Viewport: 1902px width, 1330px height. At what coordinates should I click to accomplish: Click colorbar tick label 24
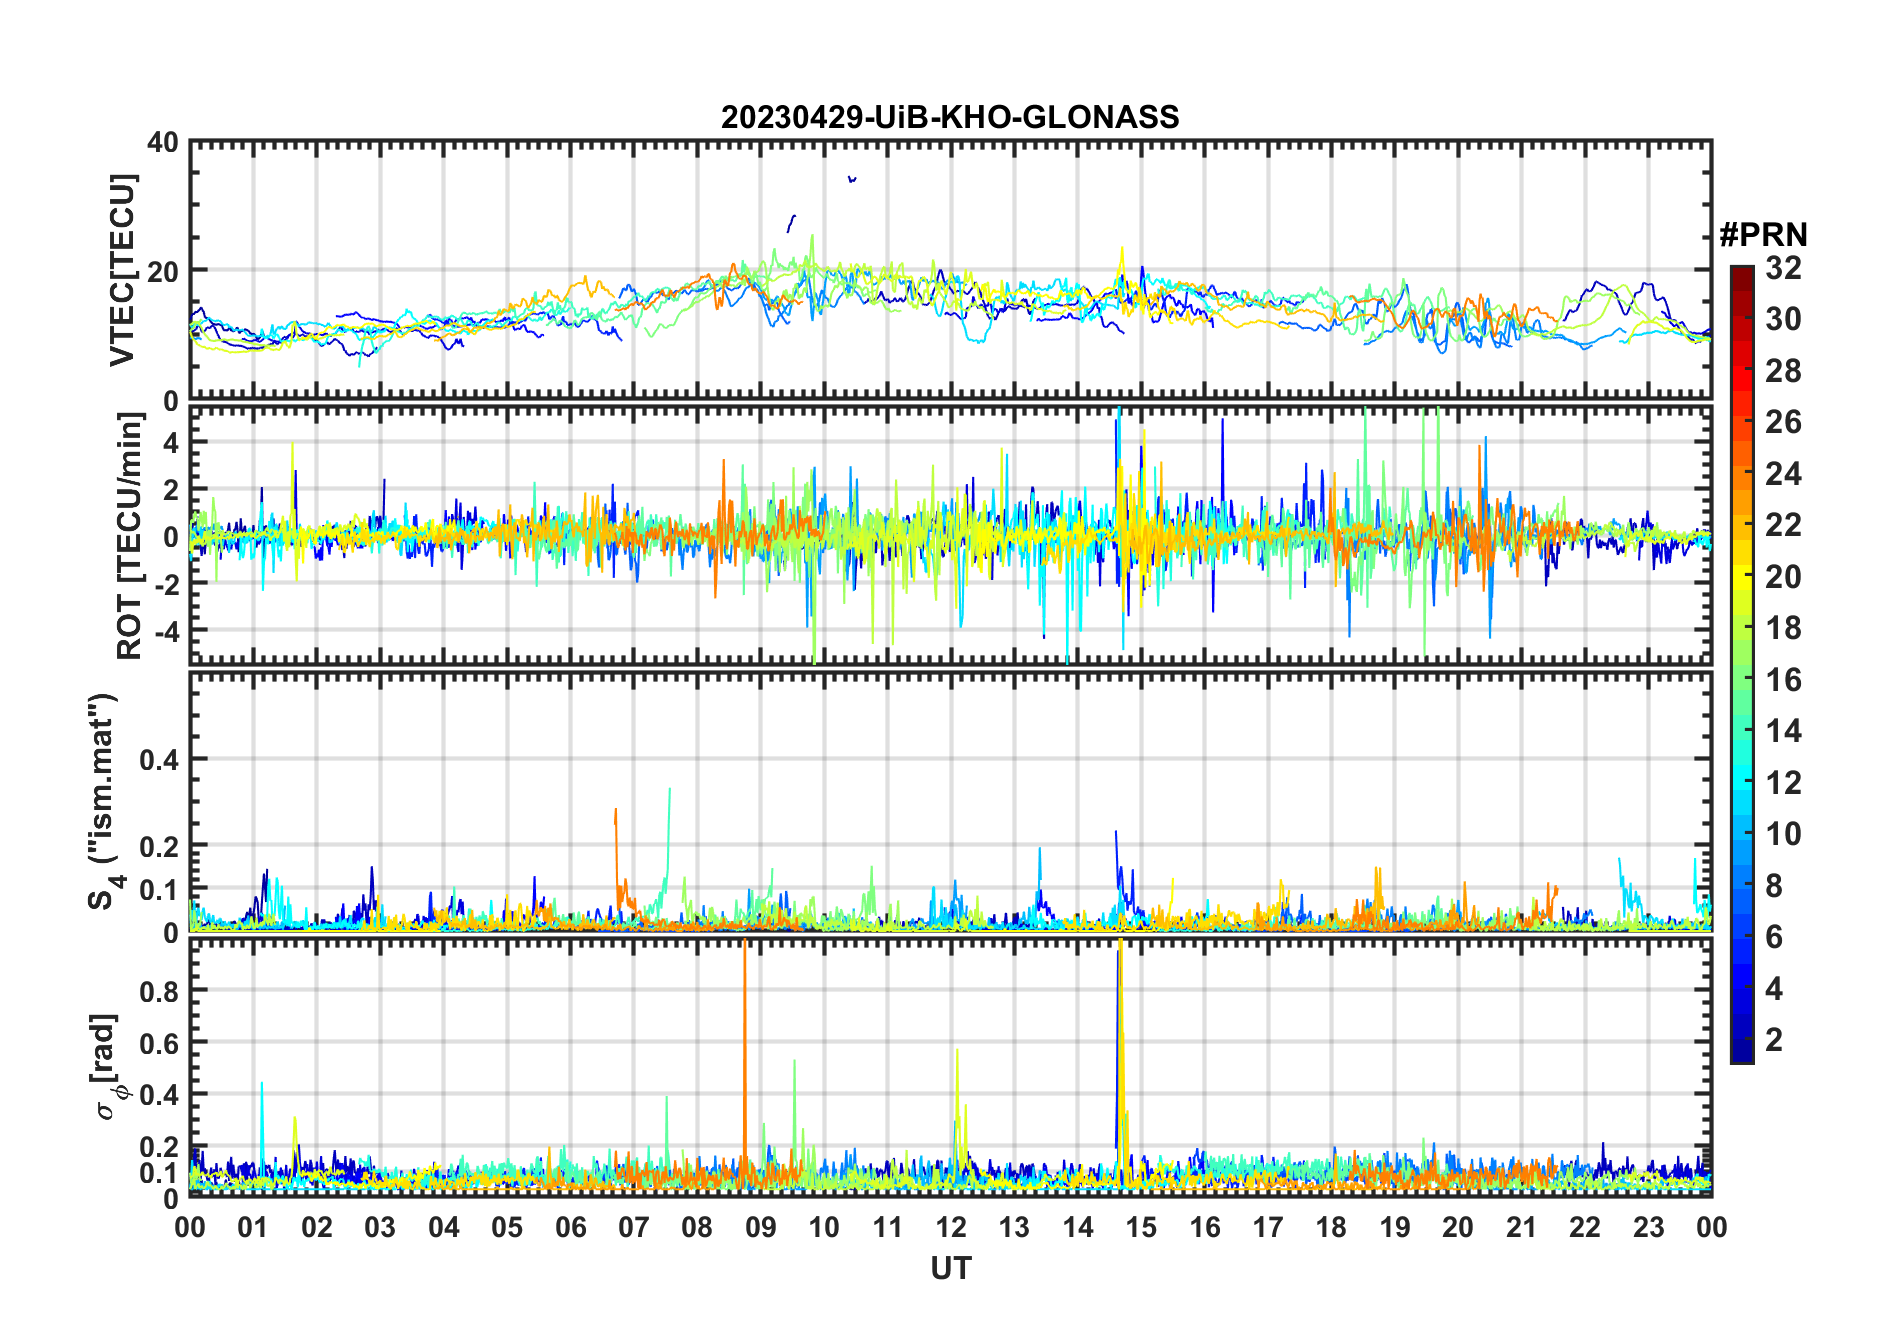click(1783, 474)
